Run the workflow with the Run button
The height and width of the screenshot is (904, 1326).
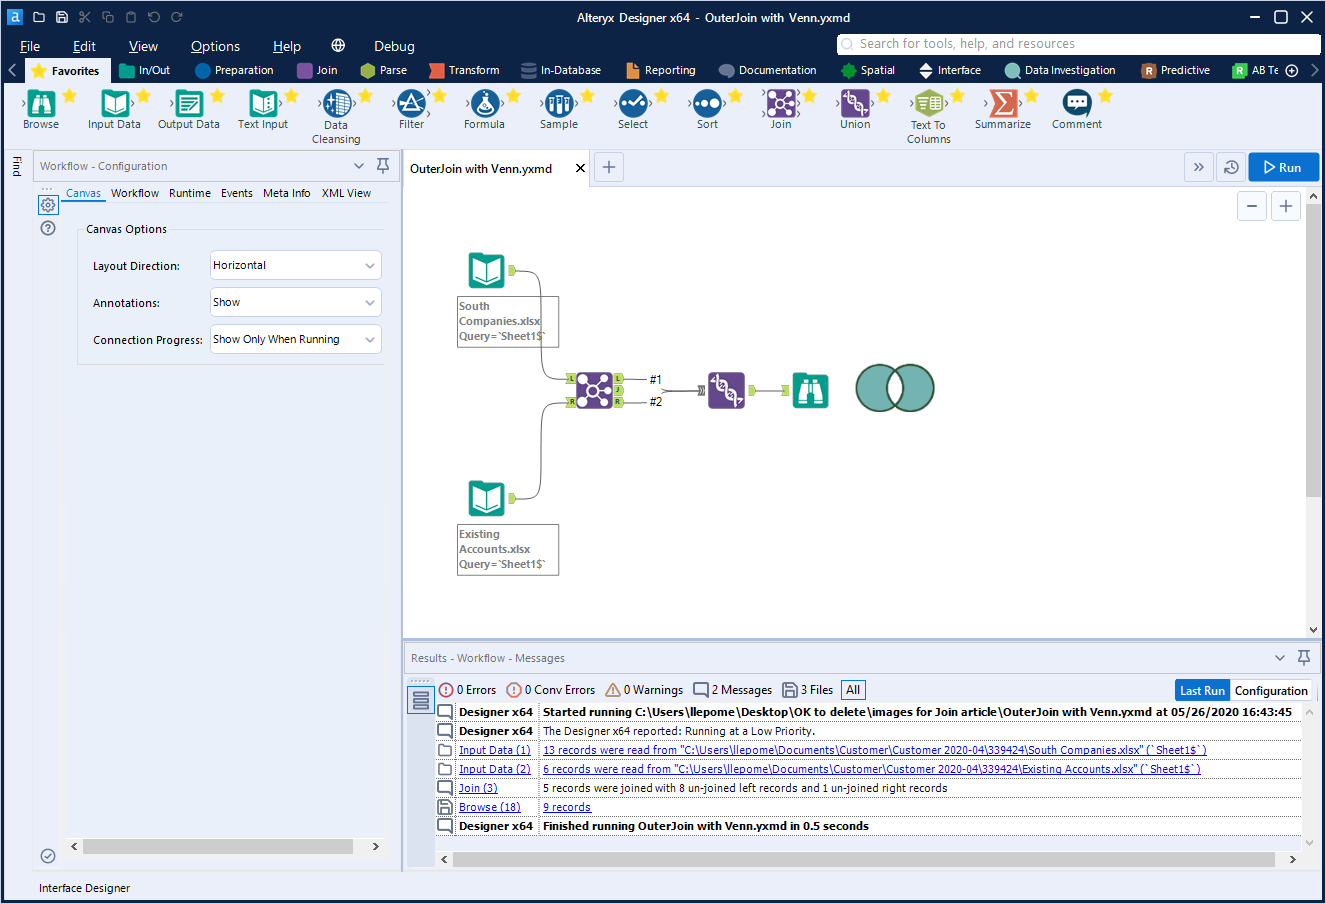click(x=1283, y=167)
